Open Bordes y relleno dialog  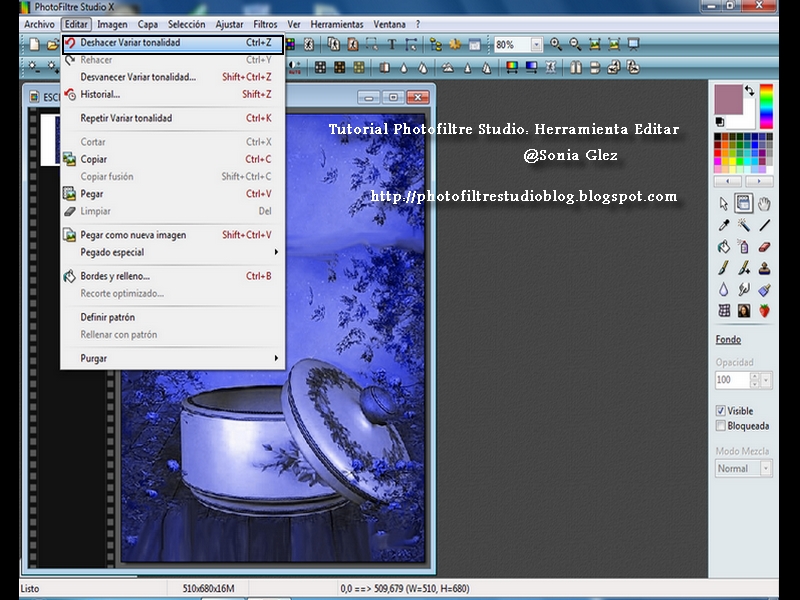pyautogui.click(x=172, y=276)
